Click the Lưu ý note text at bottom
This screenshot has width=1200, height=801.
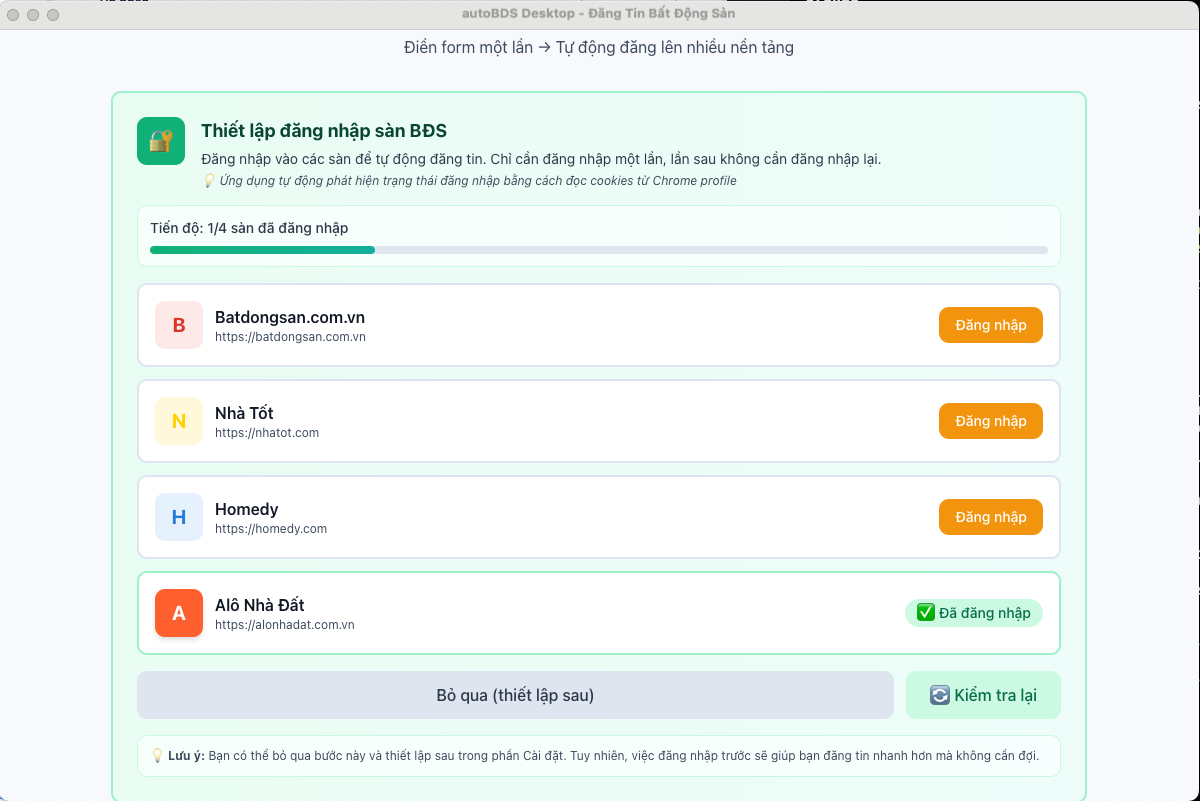pos(603,756)
